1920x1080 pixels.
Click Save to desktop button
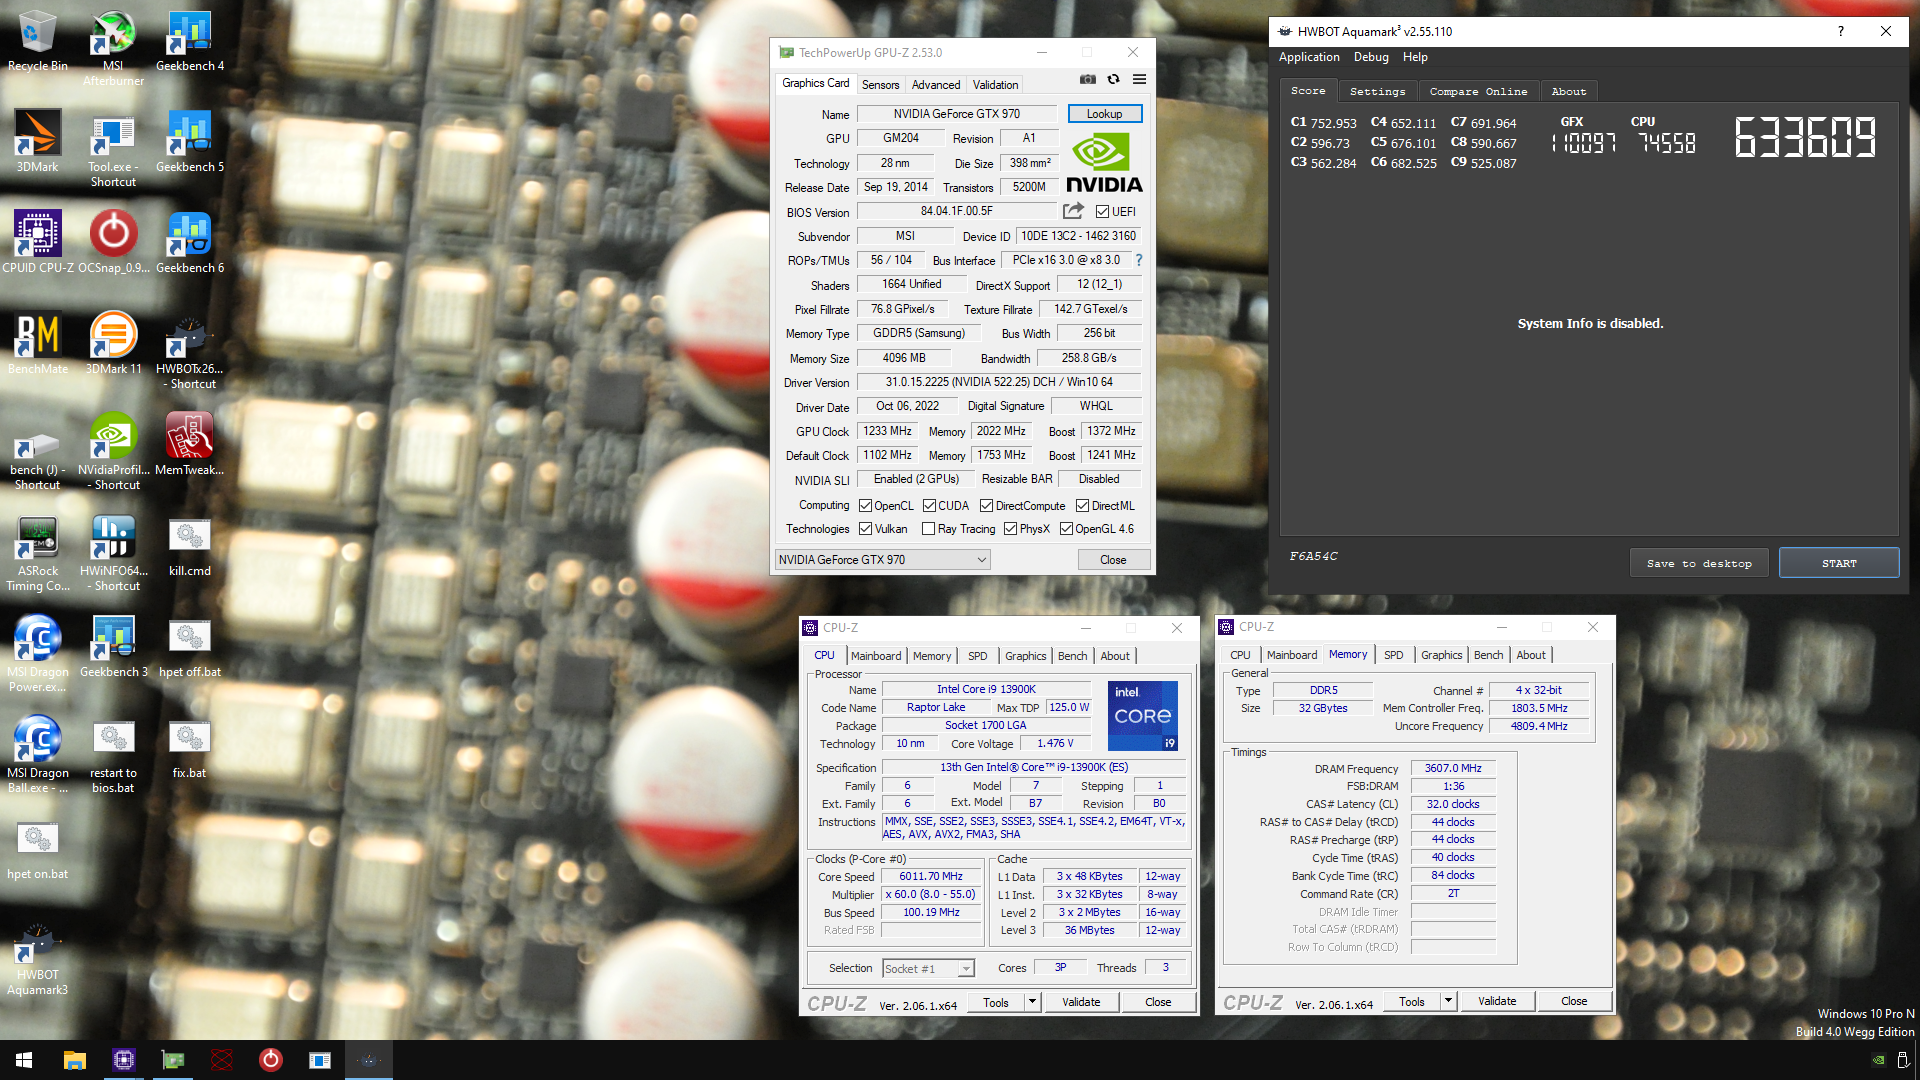point(1699,563)
